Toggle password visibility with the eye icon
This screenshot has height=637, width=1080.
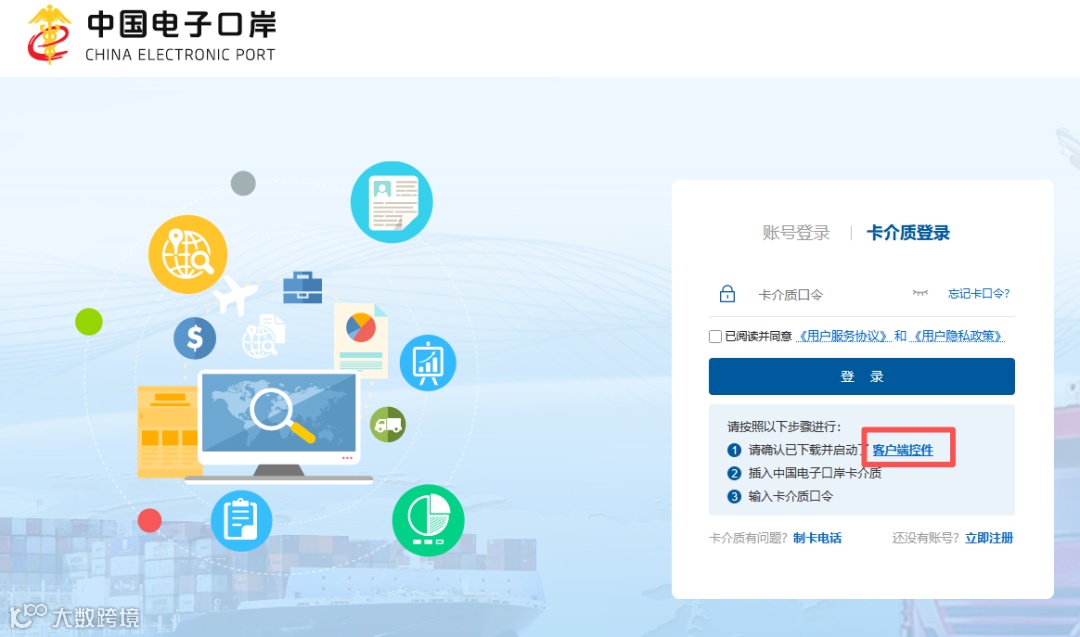pos(920,293)
